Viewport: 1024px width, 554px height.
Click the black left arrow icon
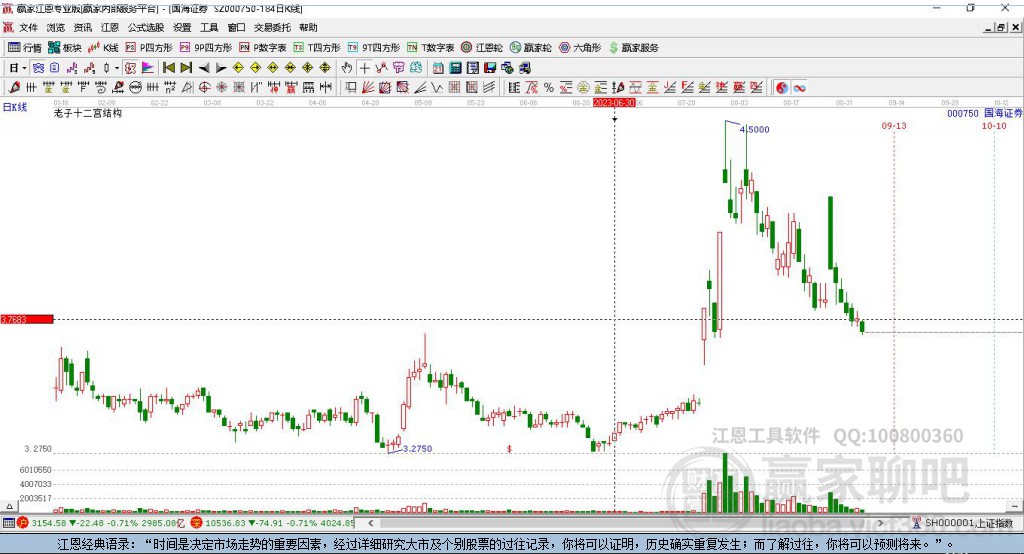tap(204, 68)
